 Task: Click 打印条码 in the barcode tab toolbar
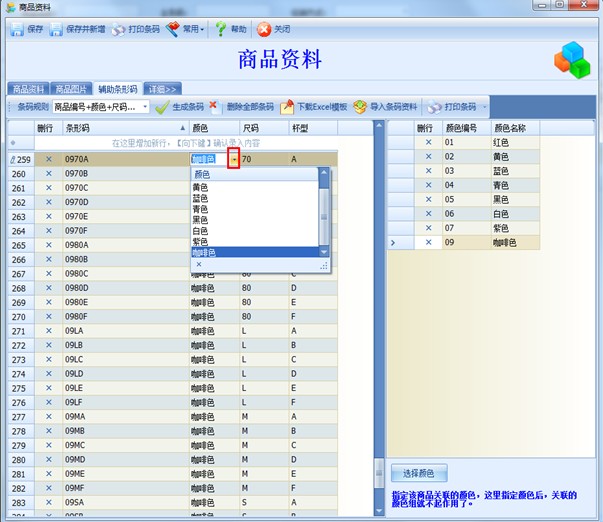[x=452, y=107]
